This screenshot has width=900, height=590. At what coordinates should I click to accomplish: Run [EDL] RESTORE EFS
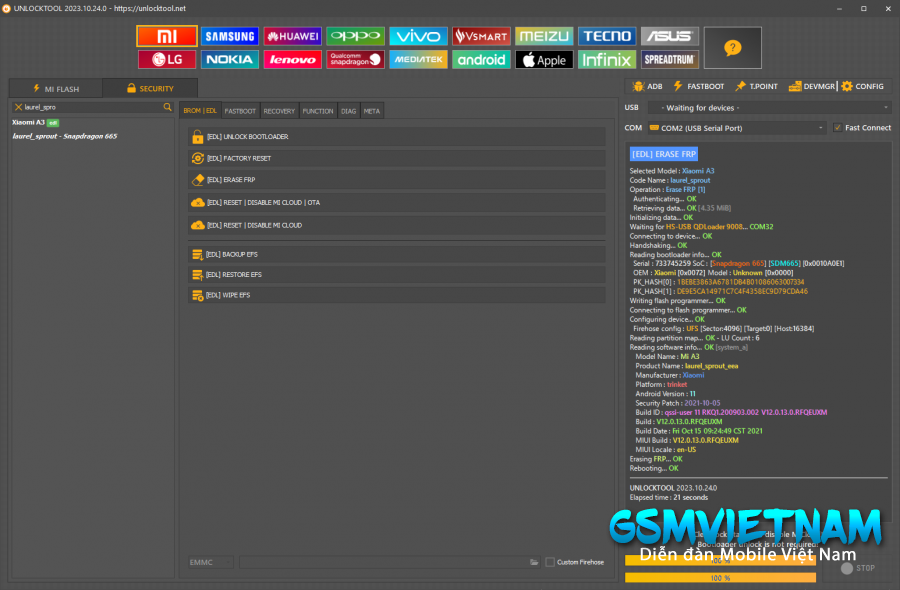click(397, 274)
